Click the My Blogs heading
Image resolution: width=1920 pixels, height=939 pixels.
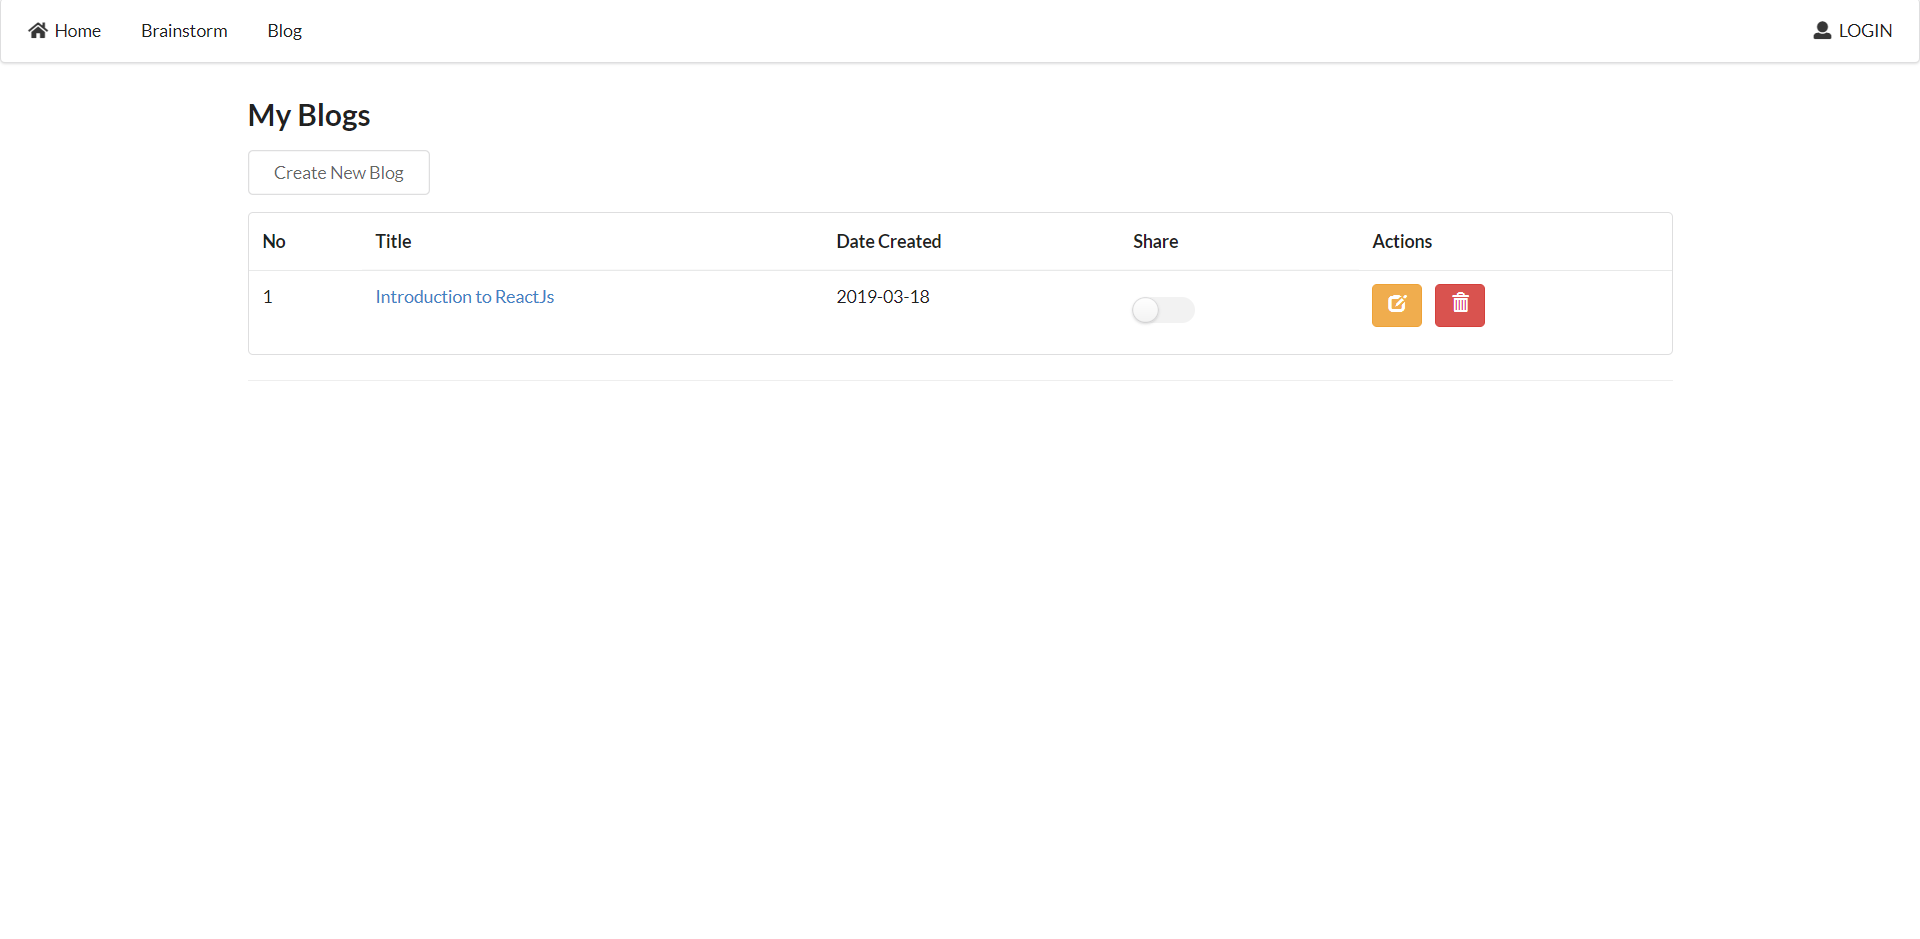click(x=309, y=116)
